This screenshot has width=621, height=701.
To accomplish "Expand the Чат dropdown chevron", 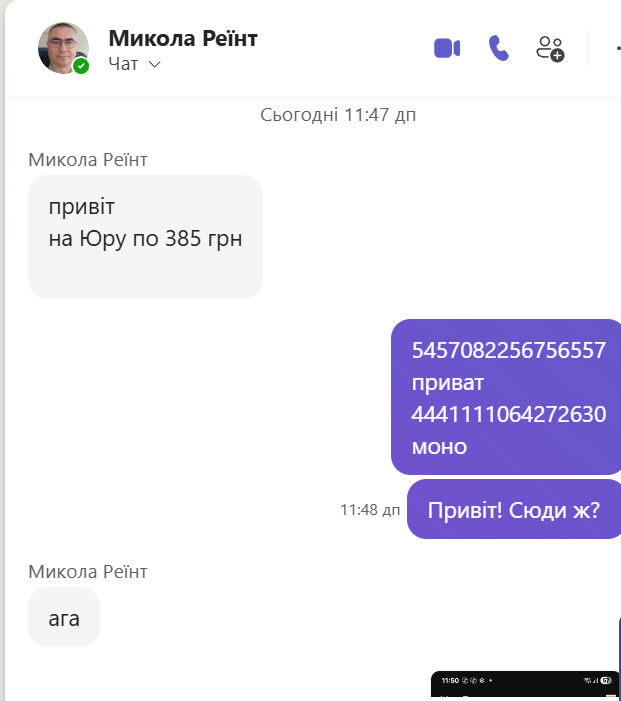I will pyautogui.click(x=154, y=64).
